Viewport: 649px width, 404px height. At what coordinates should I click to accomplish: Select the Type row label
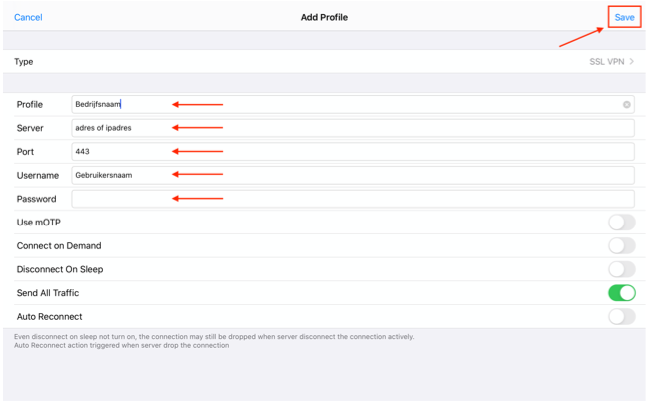click(x=24, y=62)
